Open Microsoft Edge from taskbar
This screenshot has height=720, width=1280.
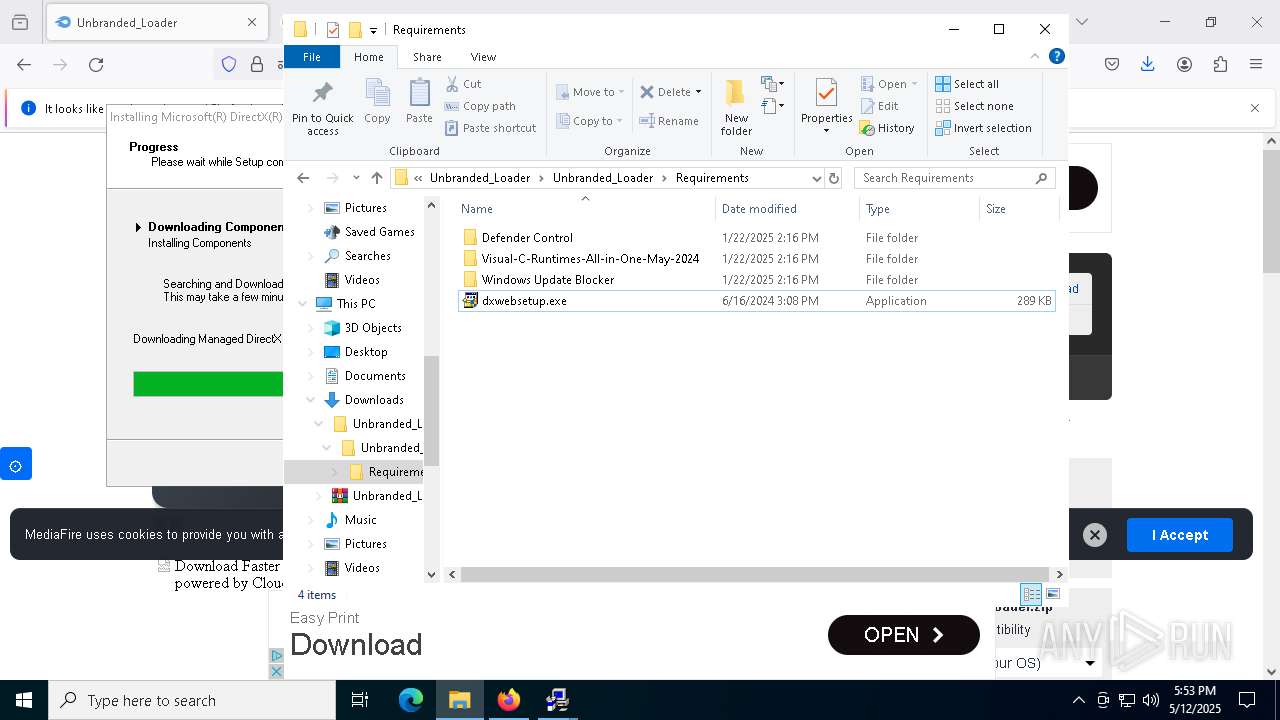coord(411,700)
